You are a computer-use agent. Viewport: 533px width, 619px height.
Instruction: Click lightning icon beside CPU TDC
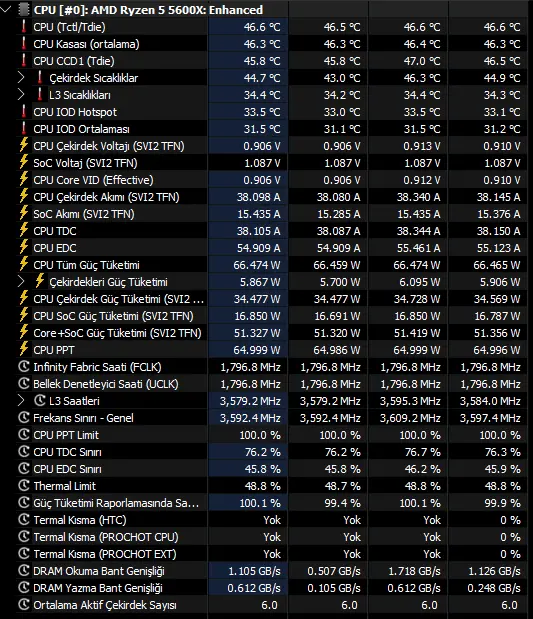pyautogui.click(x=24, y=230)
